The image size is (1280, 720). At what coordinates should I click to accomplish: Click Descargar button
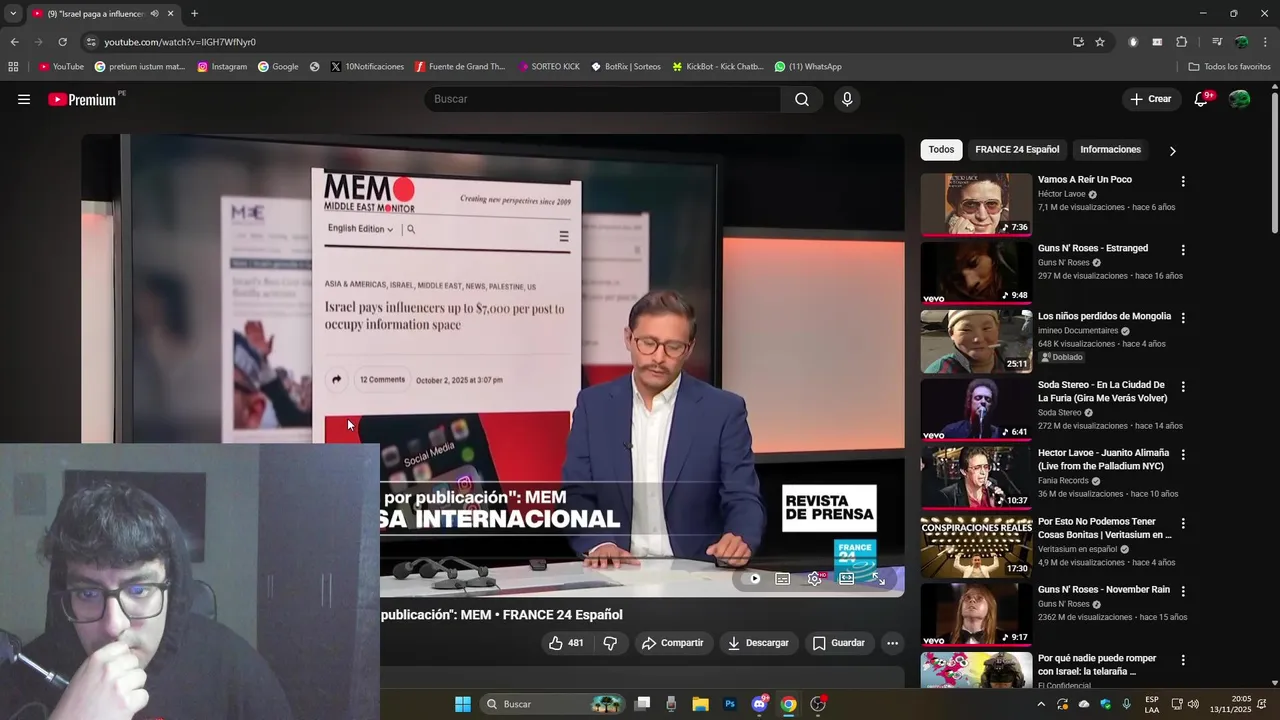coord(758,643)
